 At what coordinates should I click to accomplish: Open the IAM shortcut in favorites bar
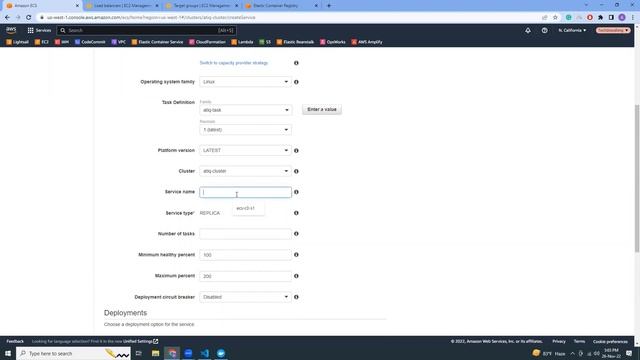pos(62,42)
